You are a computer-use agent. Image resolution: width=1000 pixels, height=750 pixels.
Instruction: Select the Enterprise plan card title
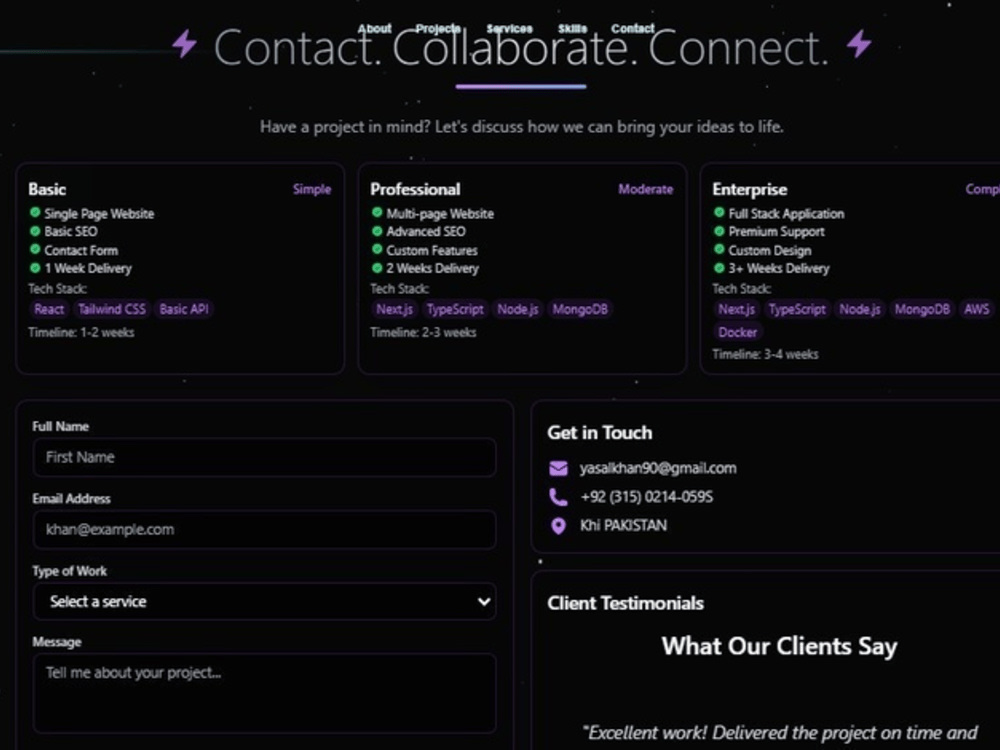pos(749,189)
